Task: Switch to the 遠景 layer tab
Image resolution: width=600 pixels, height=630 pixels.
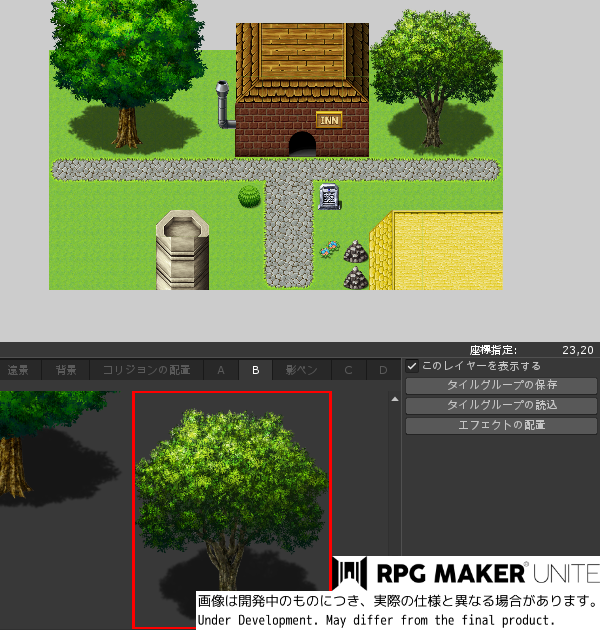Action: click(19, 370)
